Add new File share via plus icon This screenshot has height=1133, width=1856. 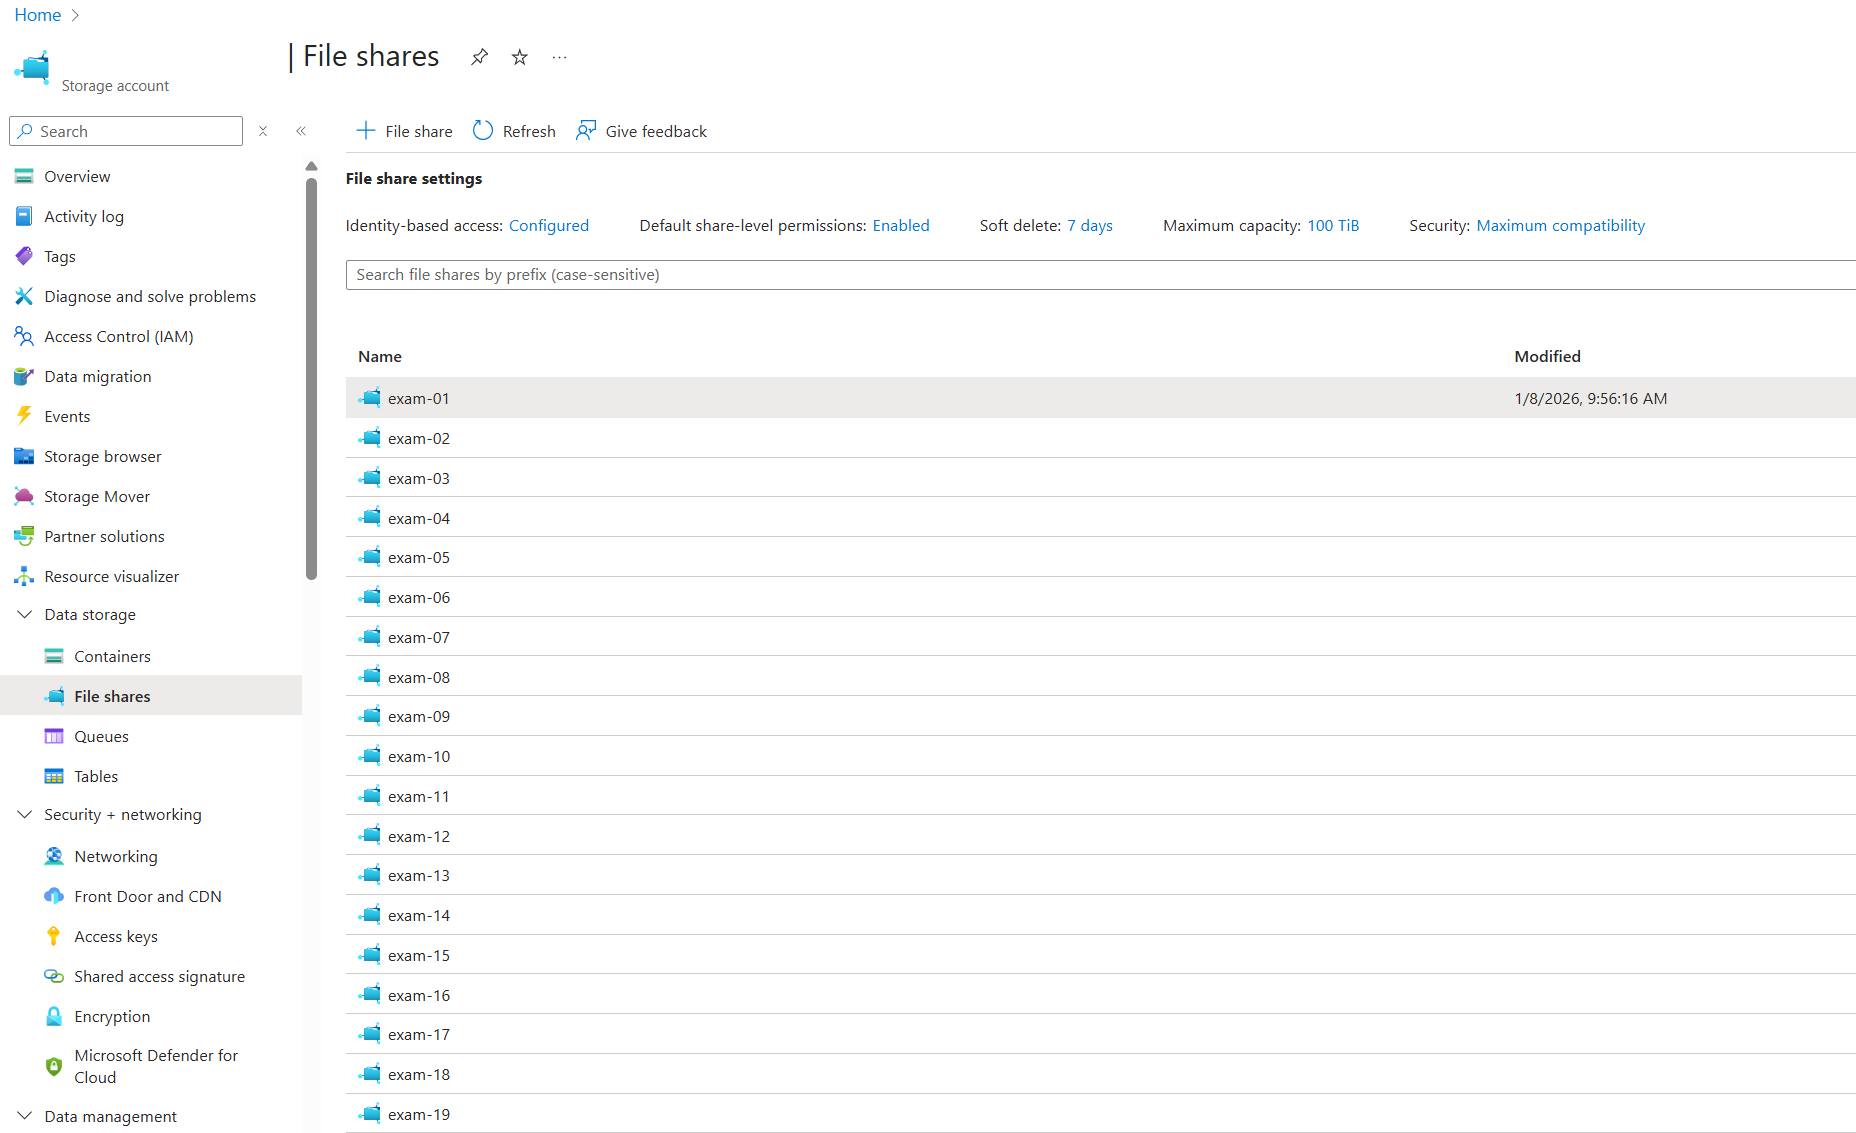click(x=366, y=131)
